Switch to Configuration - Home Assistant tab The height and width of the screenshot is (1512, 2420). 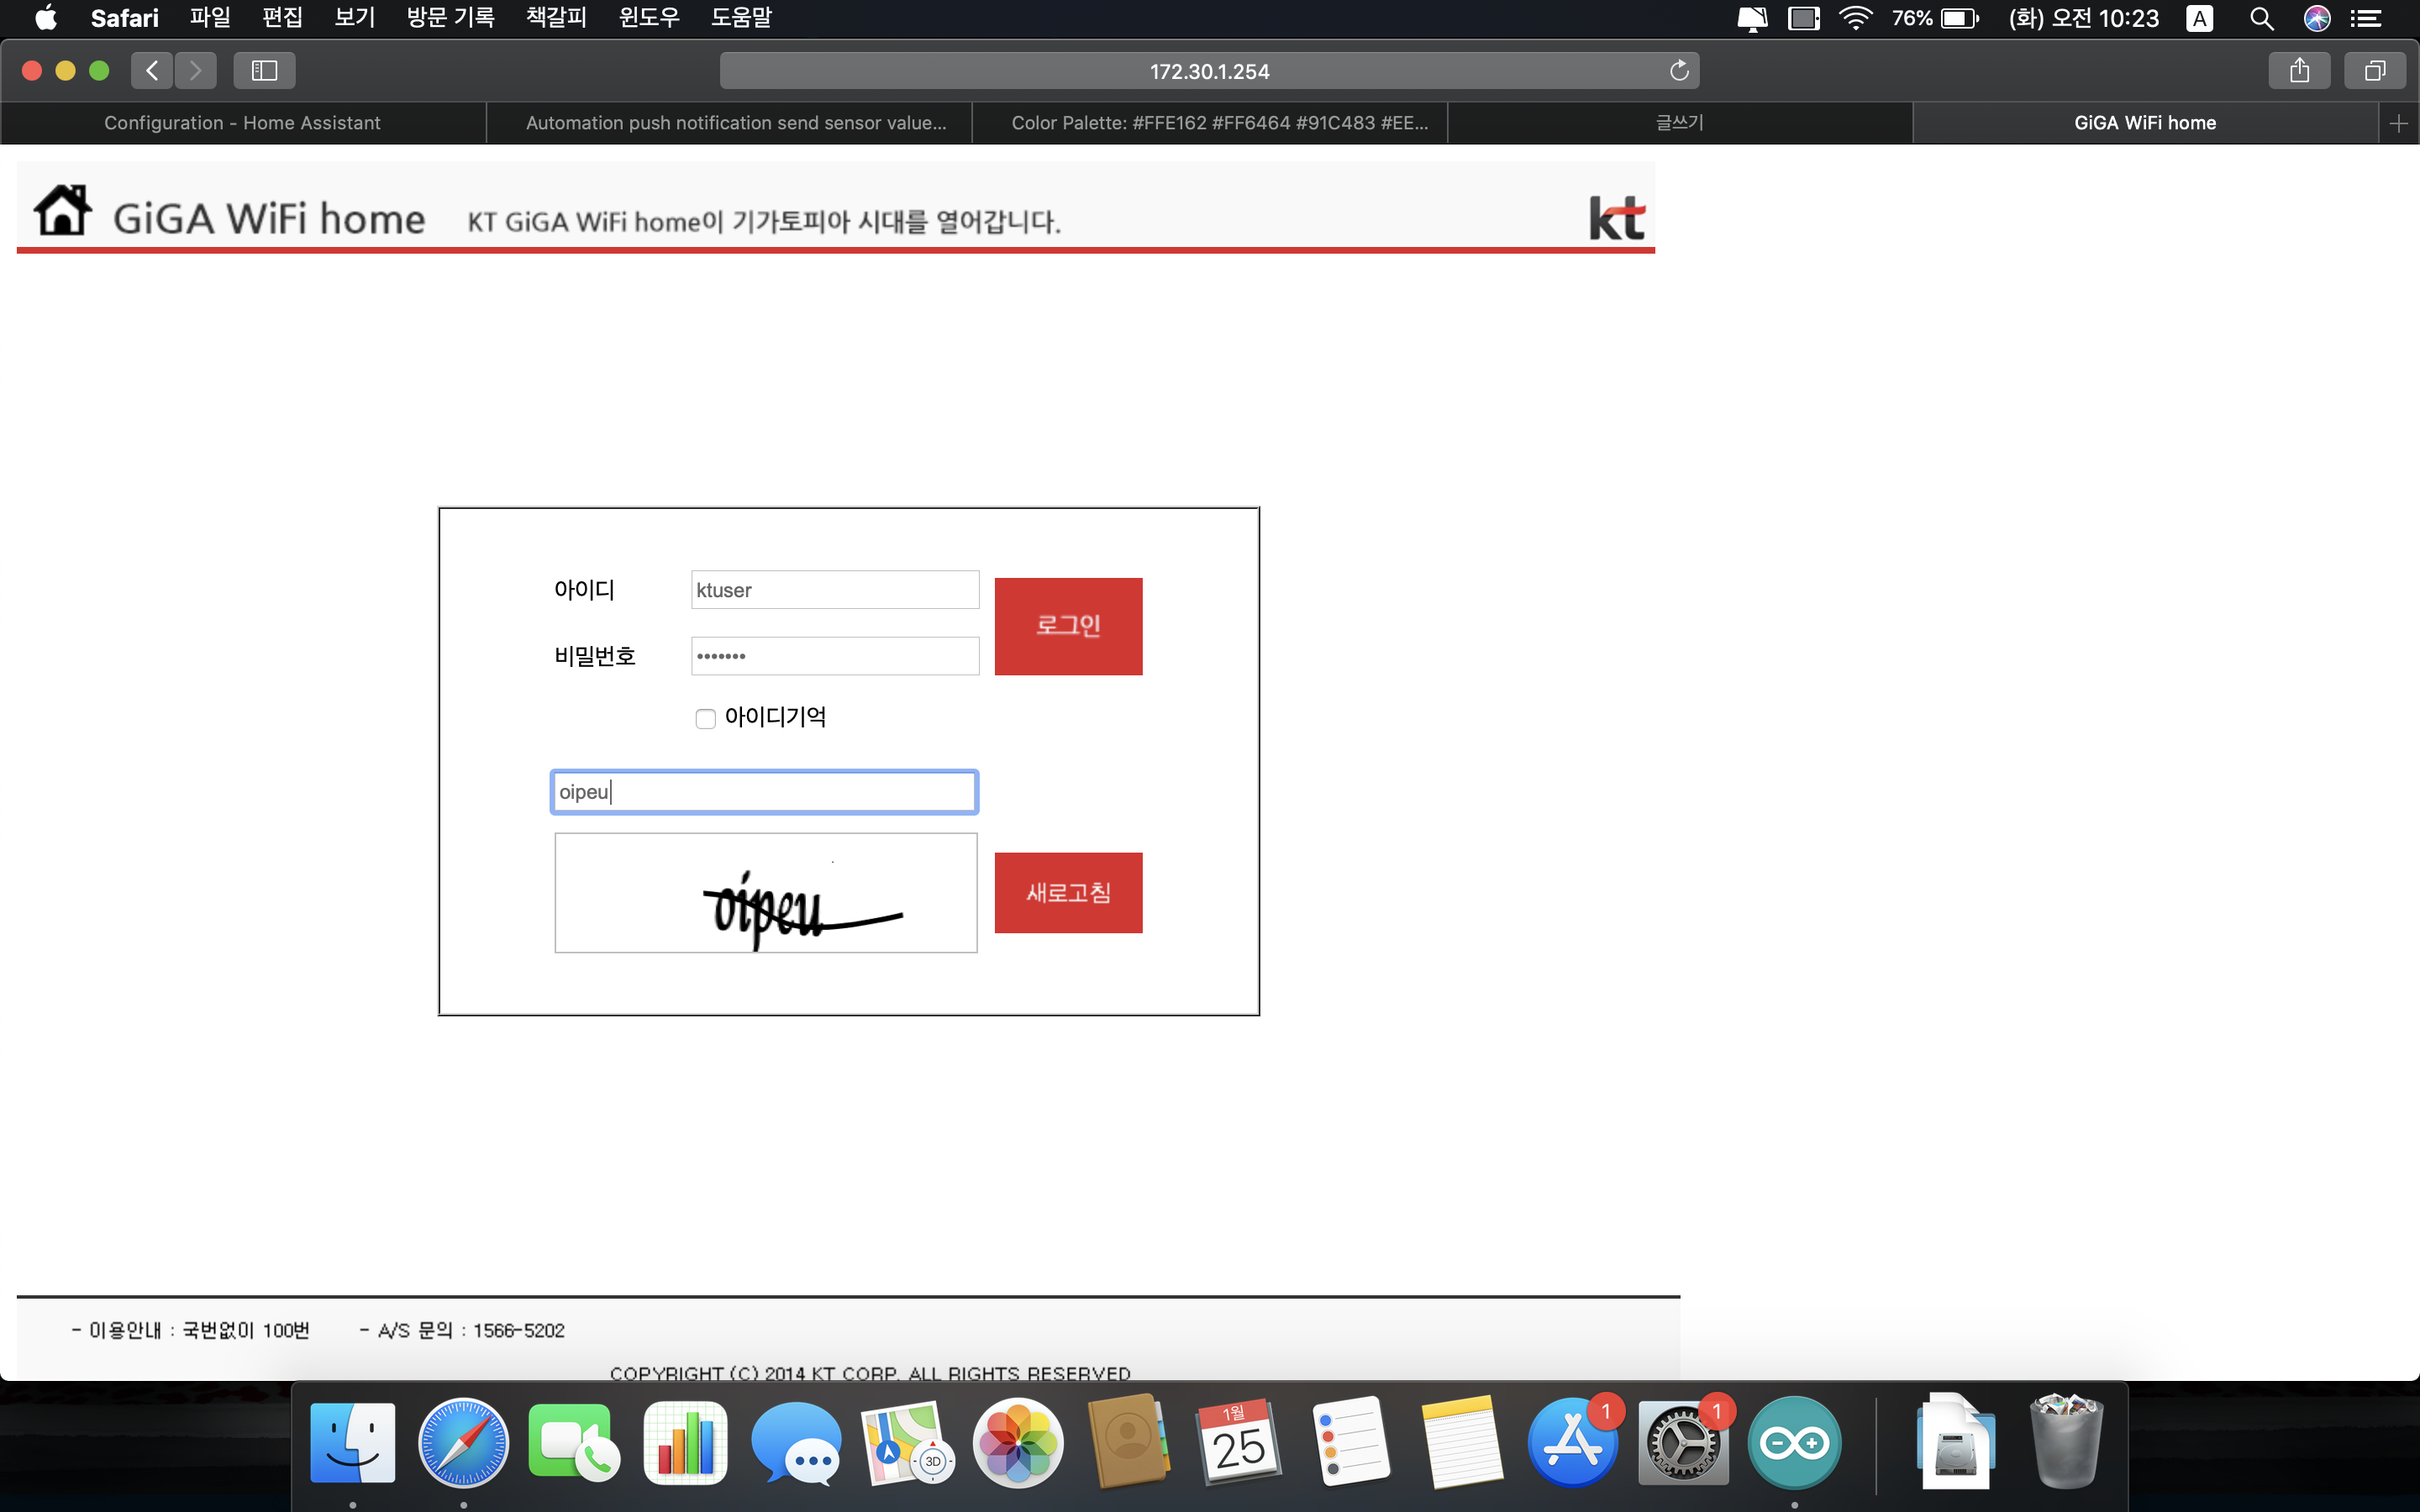click(x=243, y=123)
